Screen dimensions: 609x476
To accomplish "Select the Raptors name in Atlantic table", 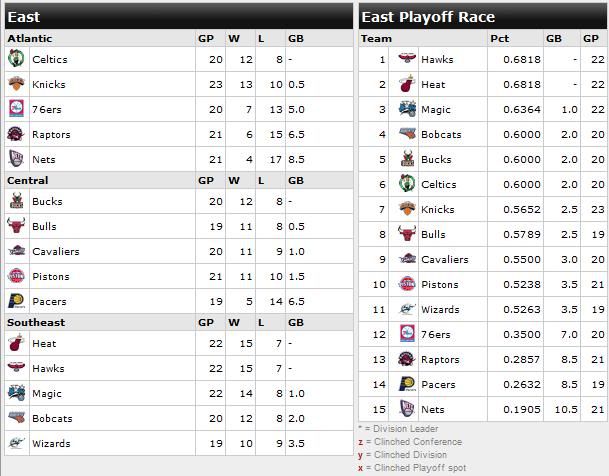I will point(51,134).
